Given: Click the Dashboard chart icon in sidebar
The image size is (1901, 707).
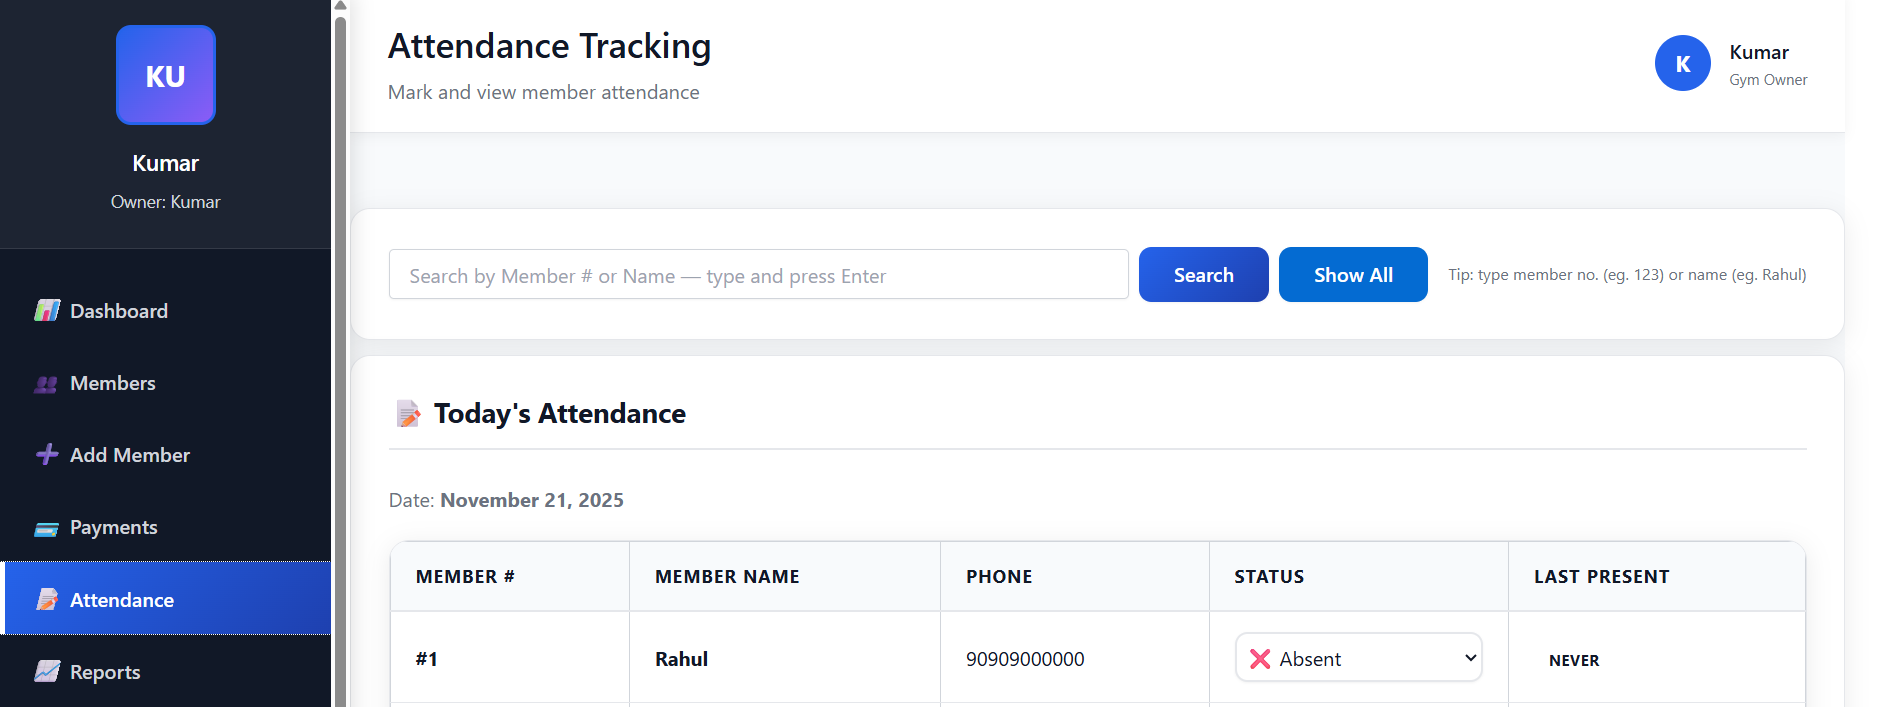Looking at the screenshot, I should [x=47, y=311].
